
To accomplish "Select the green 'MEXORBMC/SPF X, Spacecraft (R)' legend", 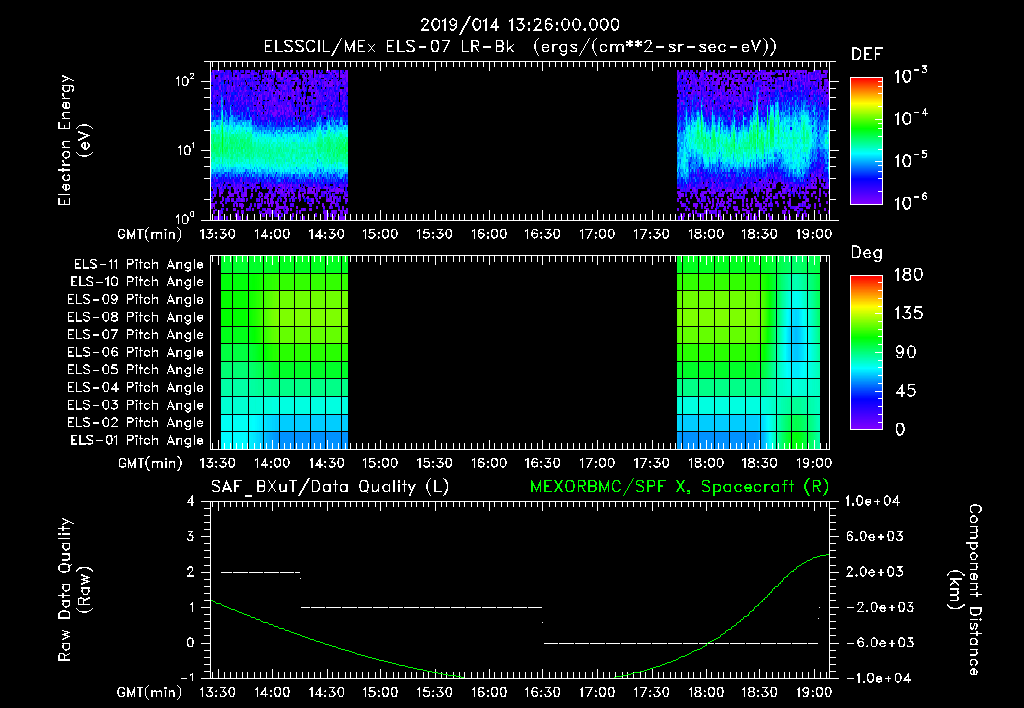I will [x=679, y=487].
